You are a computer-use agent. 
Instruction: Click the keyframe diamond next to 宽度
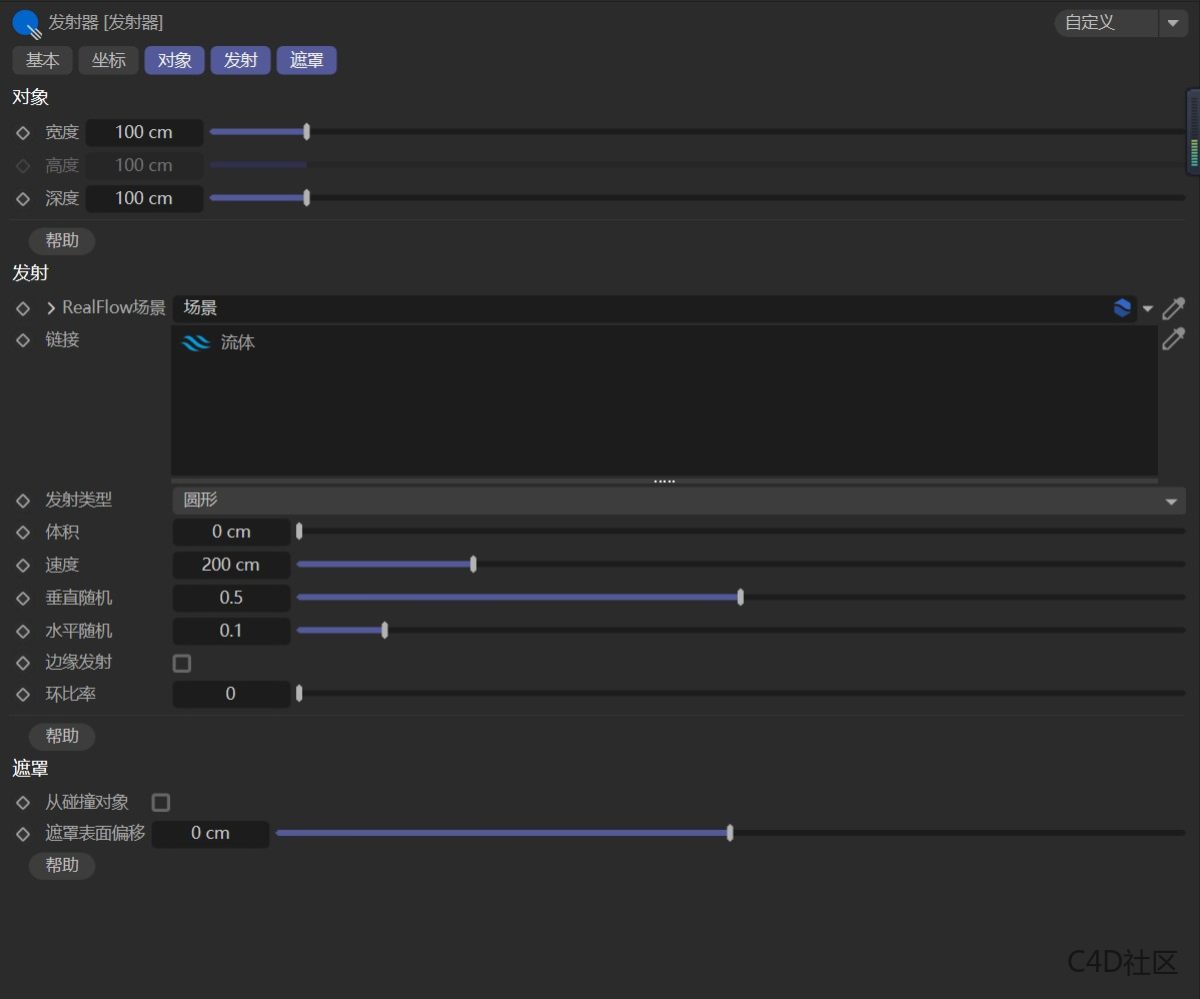pos(22,131)
